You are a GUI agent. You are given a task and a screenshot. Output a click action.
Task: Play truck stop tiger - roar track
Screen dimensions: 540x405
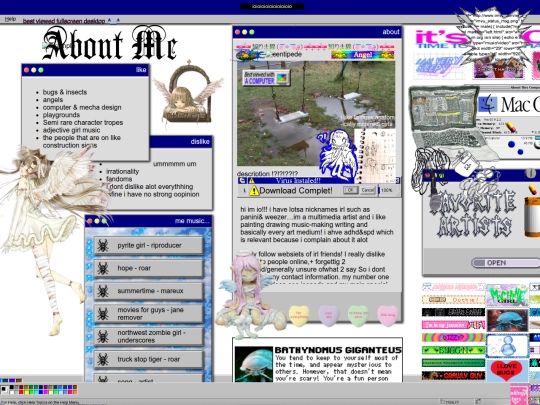click(149, 359)
